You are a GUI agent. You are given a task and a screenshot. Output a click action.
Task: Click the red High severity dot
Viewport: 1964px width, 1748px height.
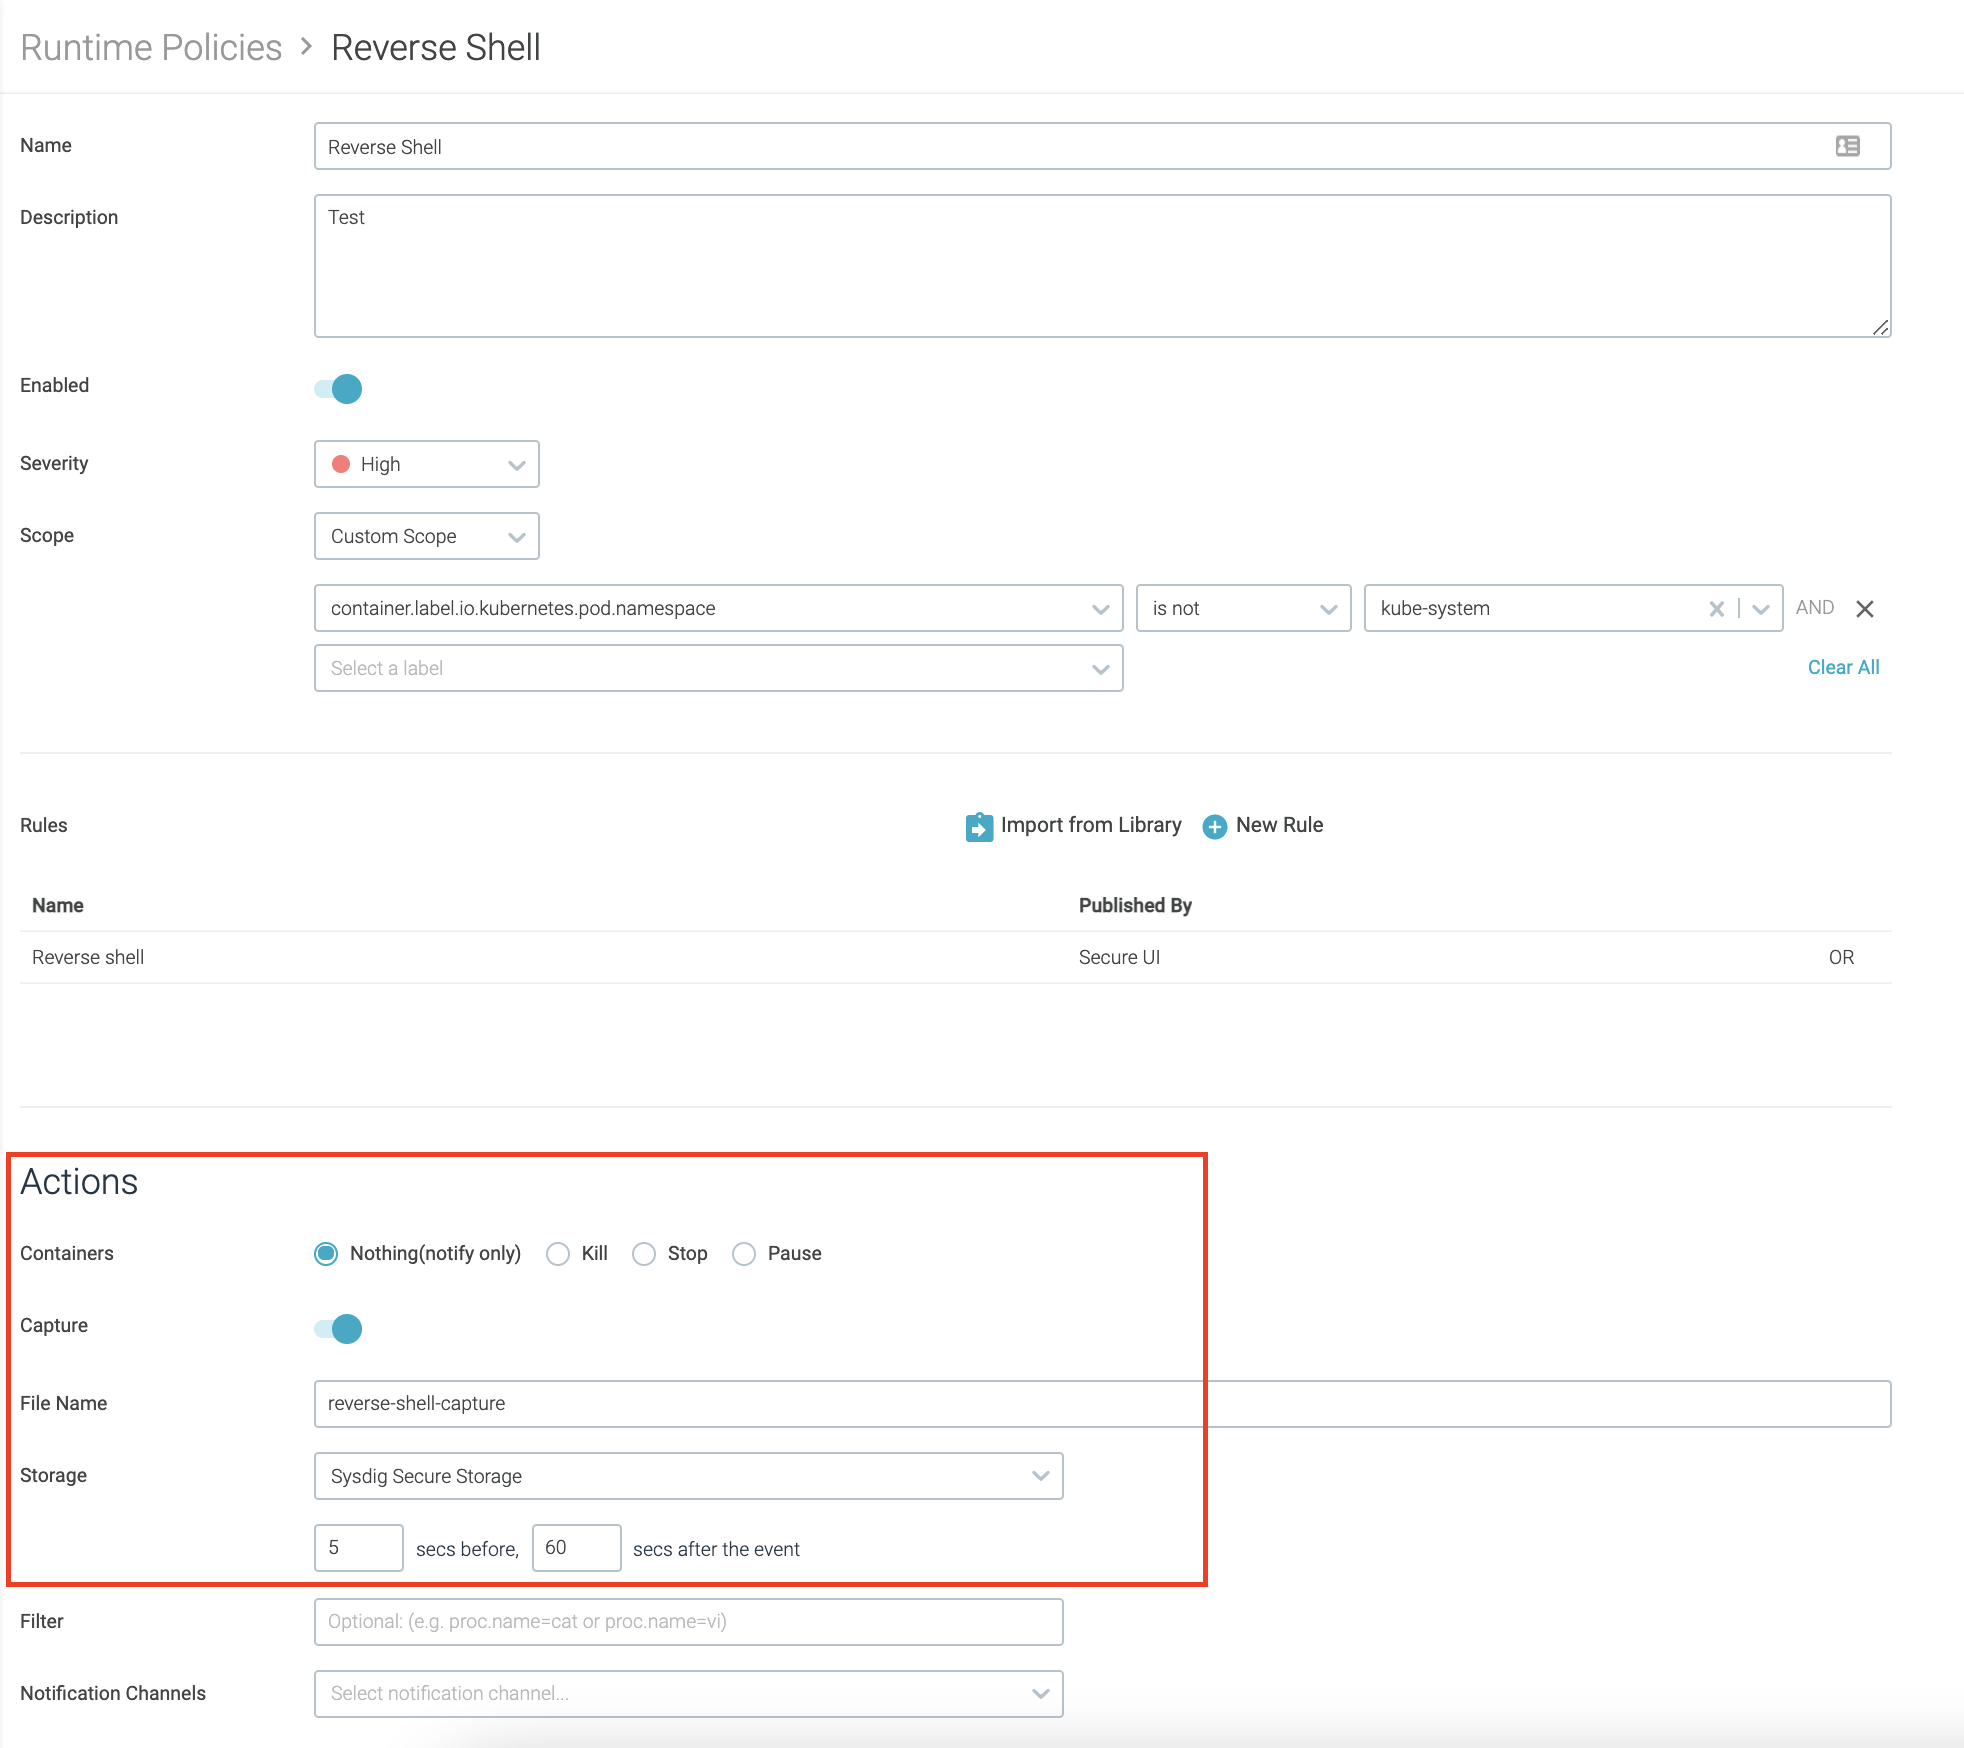[x=341, y=464]
